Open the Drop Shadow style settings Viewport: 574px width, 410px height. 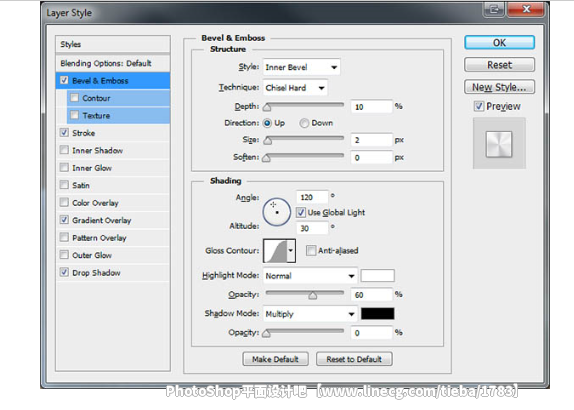click(96, 273)
